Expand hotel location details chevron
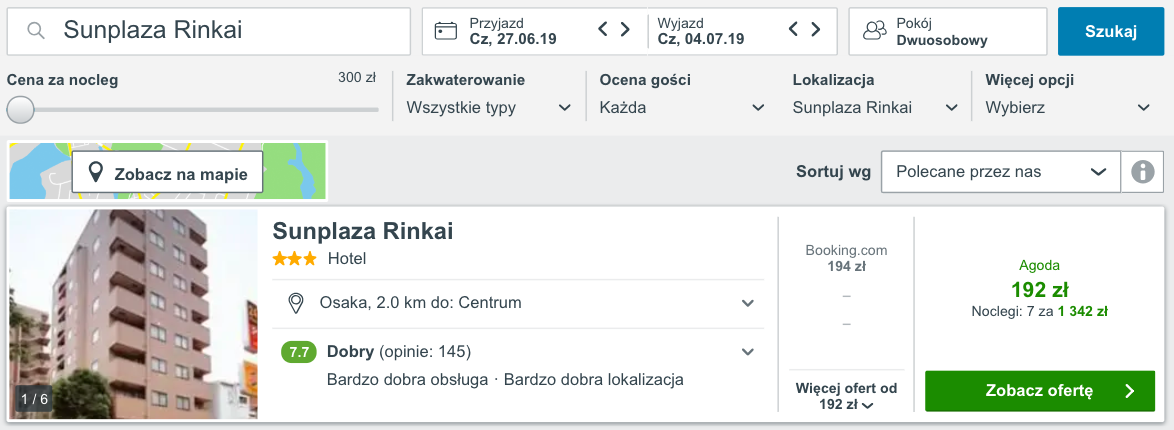Image resolution: width=1174 pixels, height=430 pixels. pyautogui.click(x=747, y=303)
